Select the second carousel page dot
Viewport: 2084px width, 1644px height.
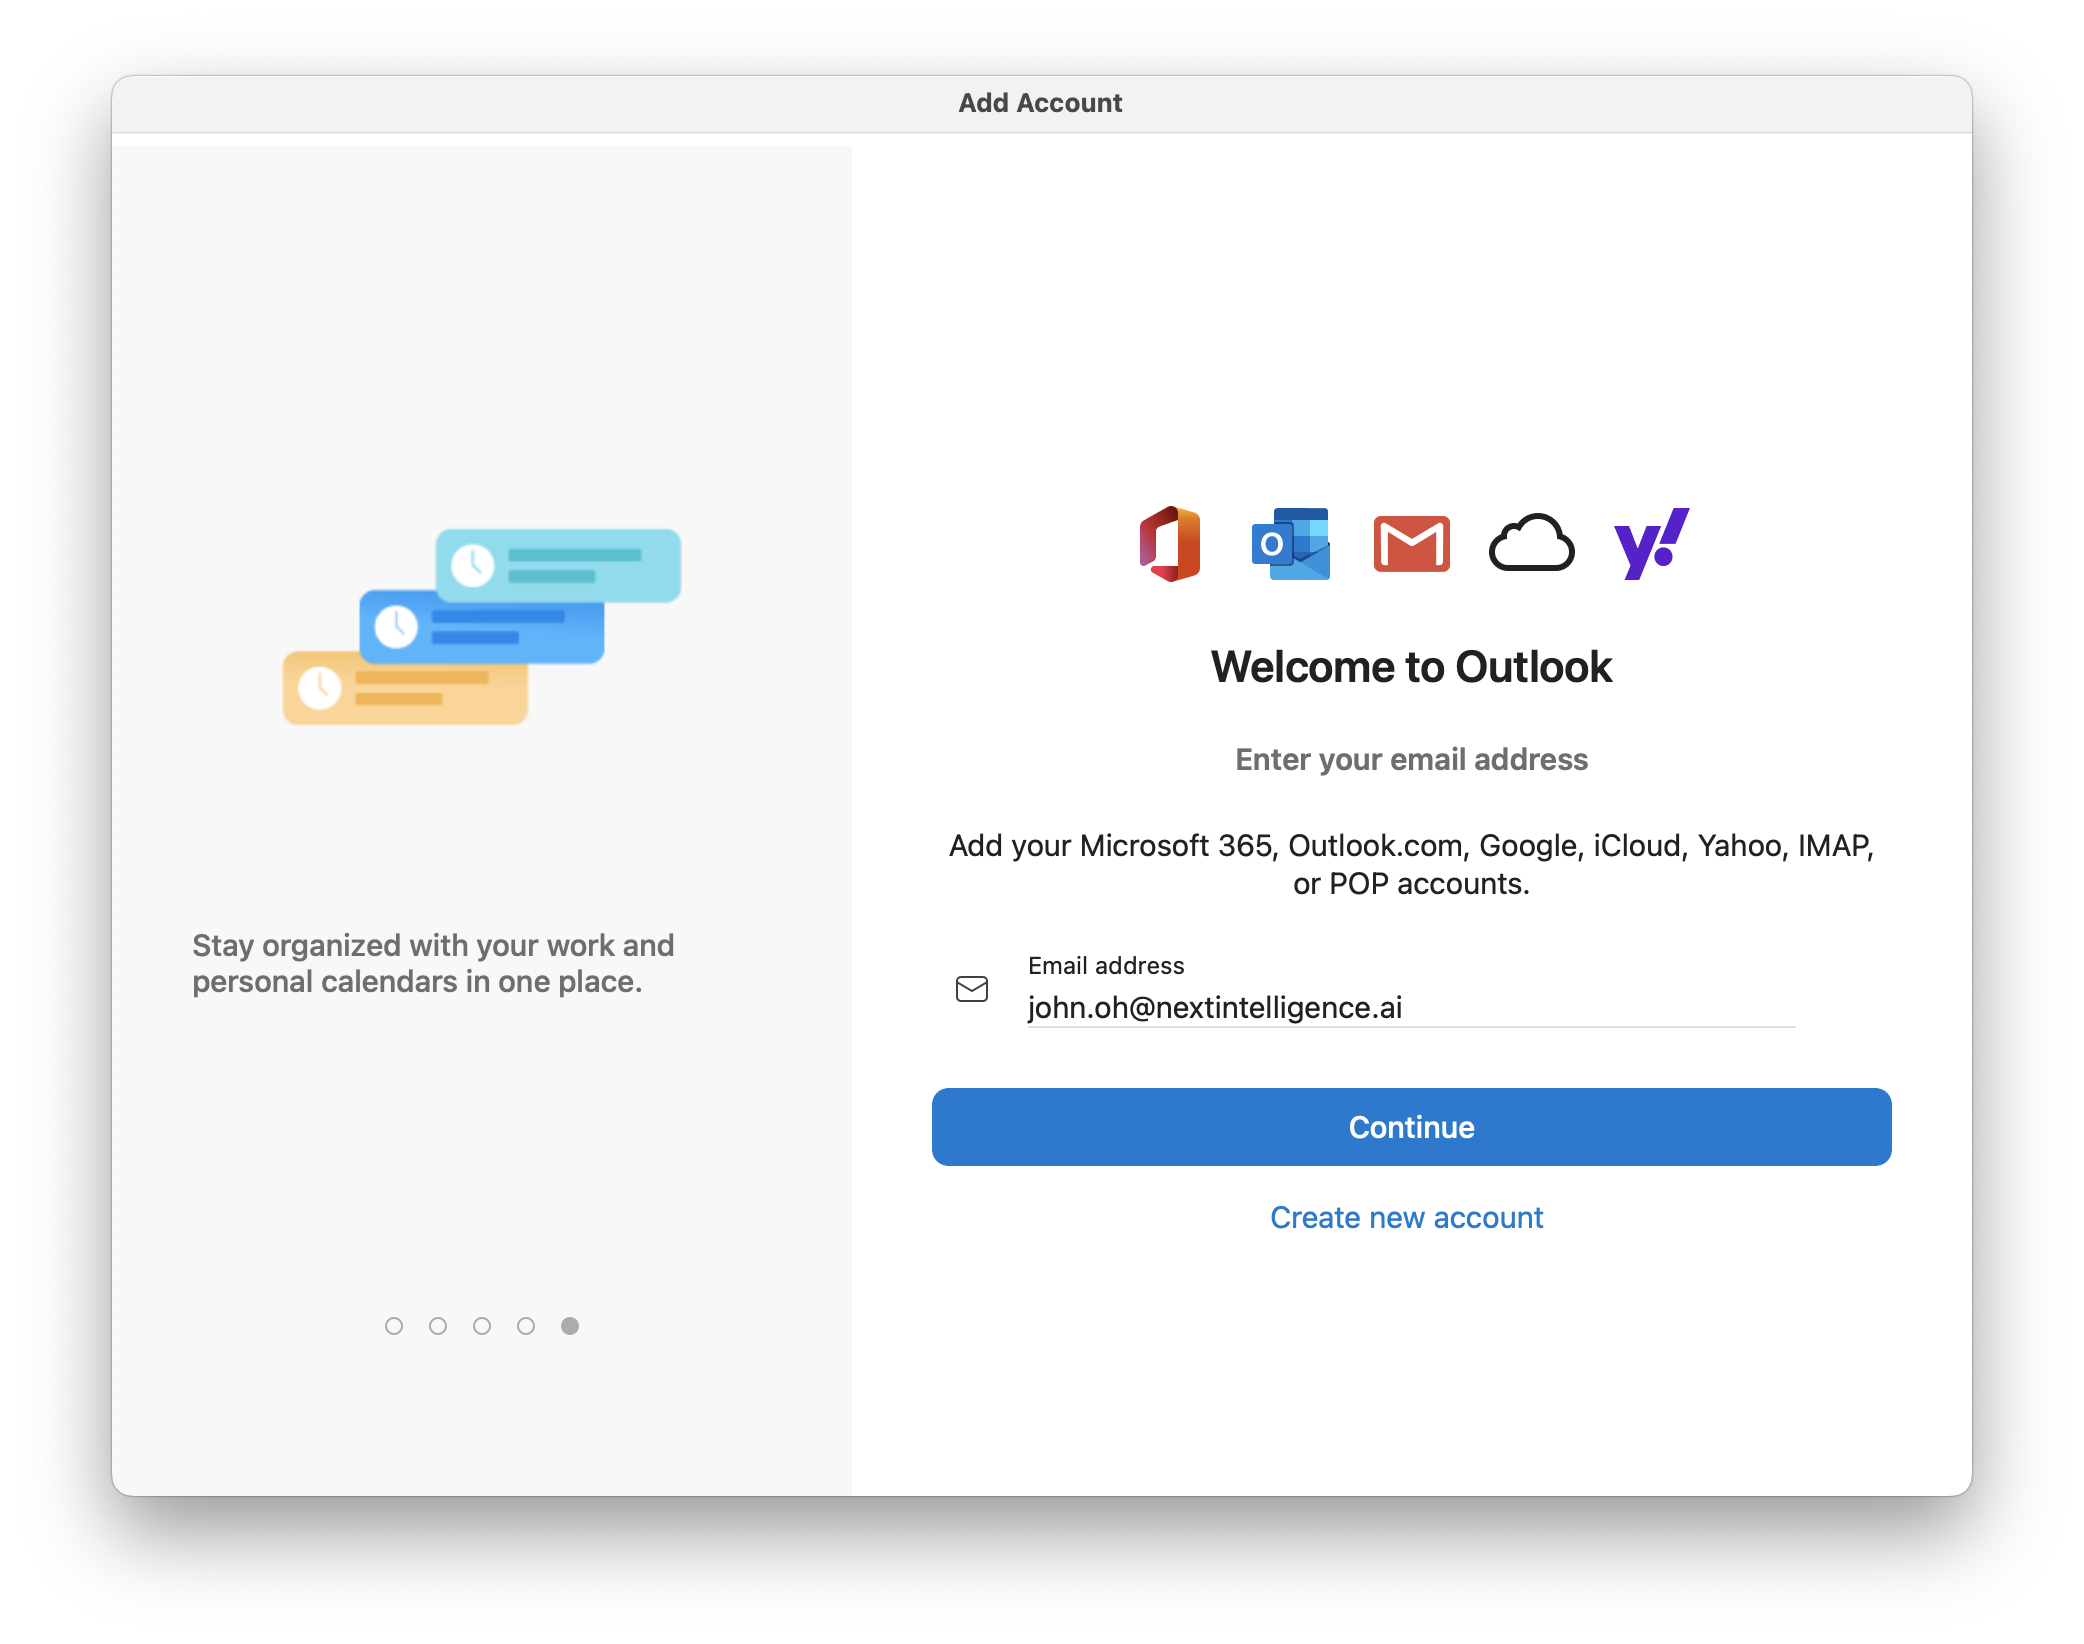[438, 1326]
